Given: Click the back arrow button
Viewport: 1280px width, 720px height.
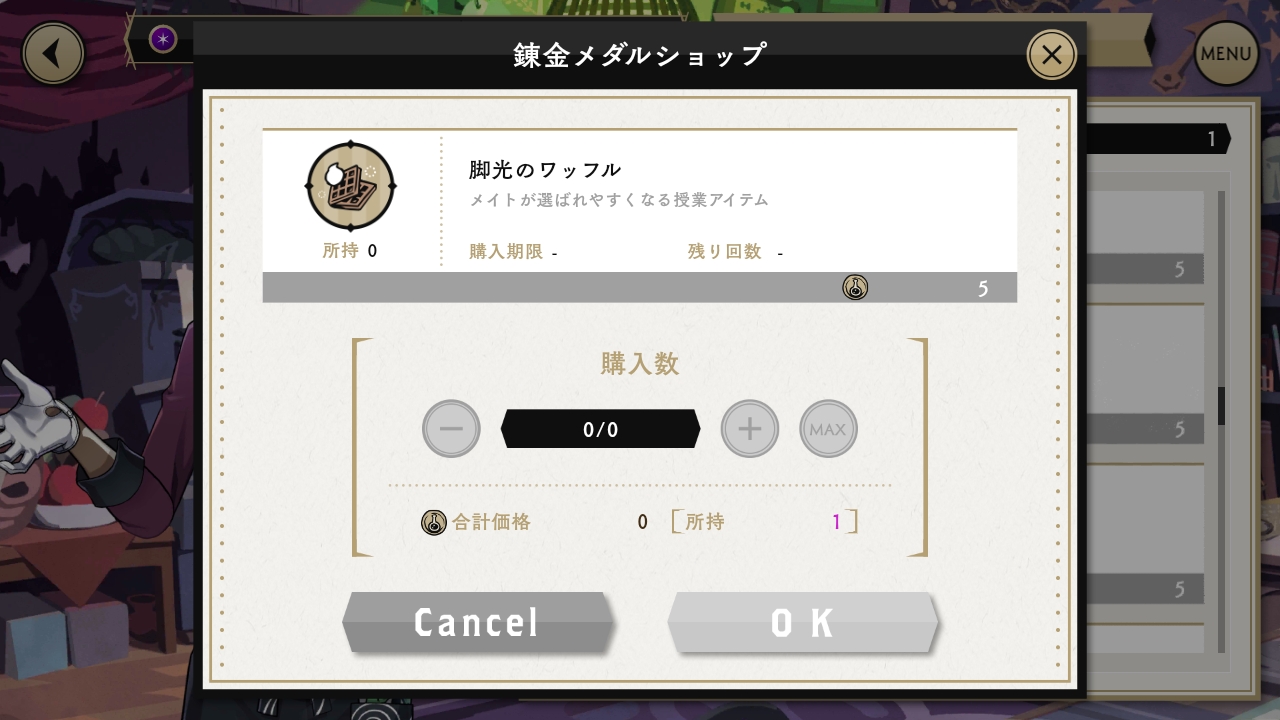Looking at the screenshot, I should (53, 53).
